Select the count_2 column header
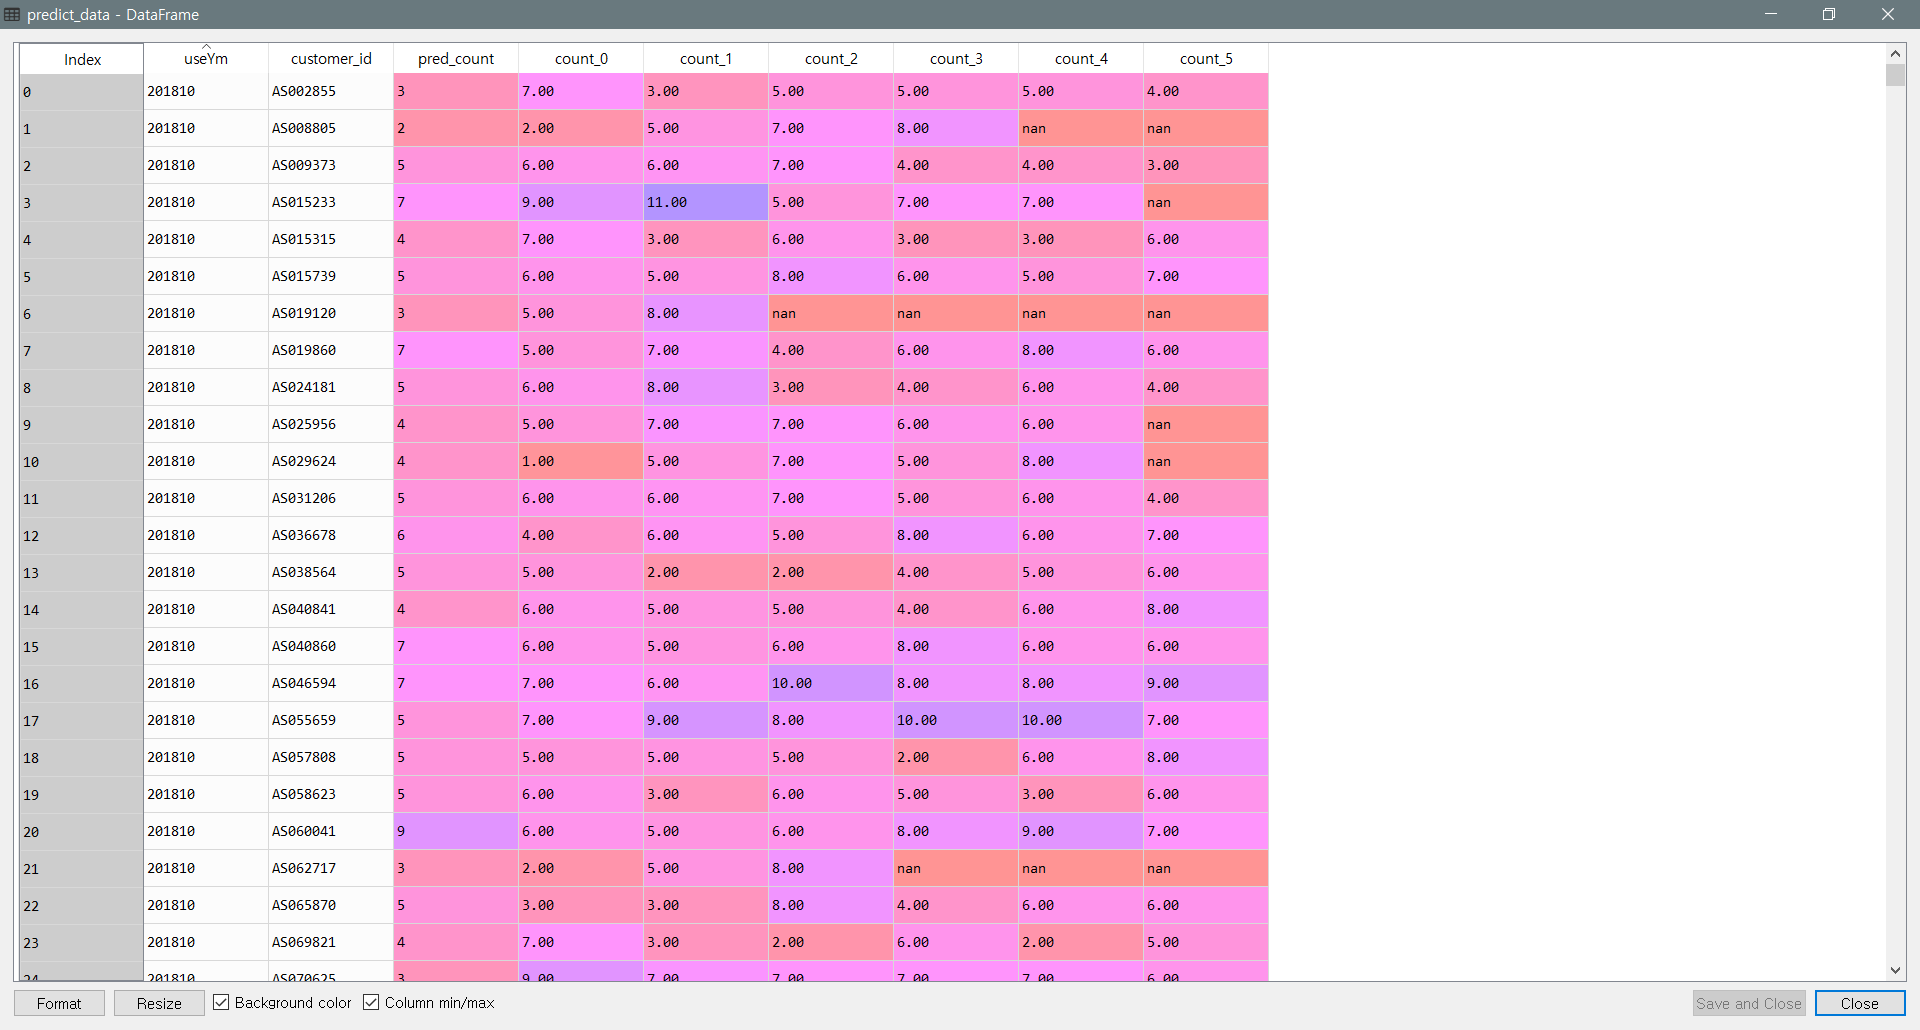This screenshot has height=1030, width=1920. (x=831, y=58)
